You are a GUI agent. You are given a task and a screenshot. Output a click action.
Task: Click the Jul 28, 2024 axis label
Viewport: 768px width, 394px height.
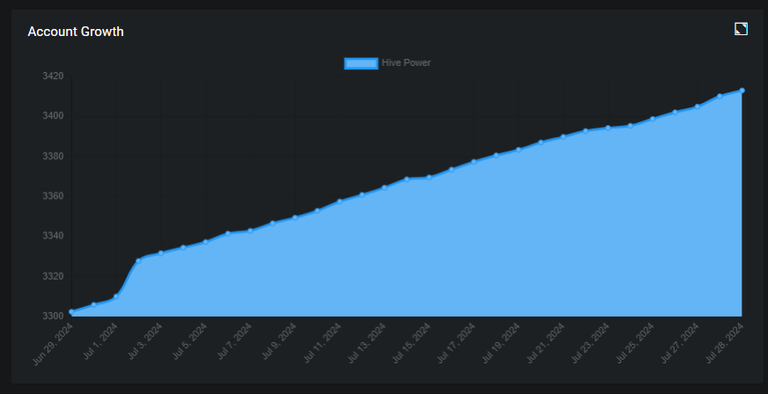(724, 343)
